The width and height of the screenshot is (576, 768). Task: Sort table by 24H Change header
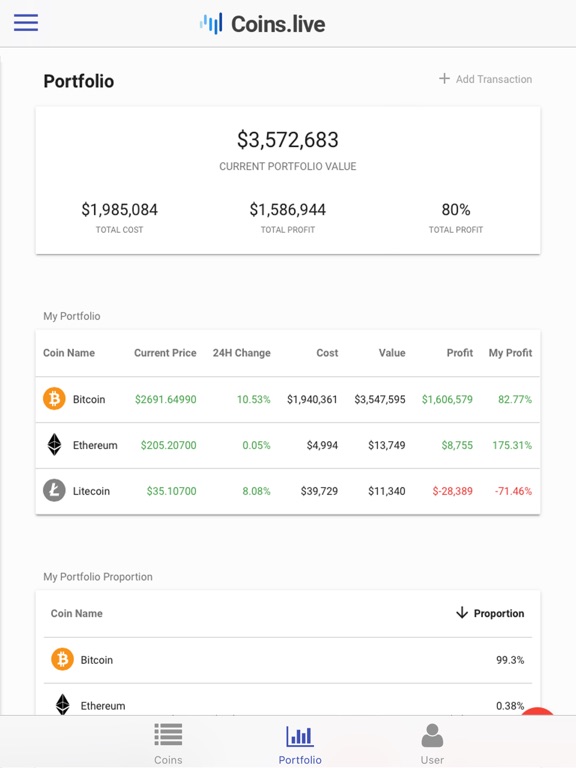(241, 353)
